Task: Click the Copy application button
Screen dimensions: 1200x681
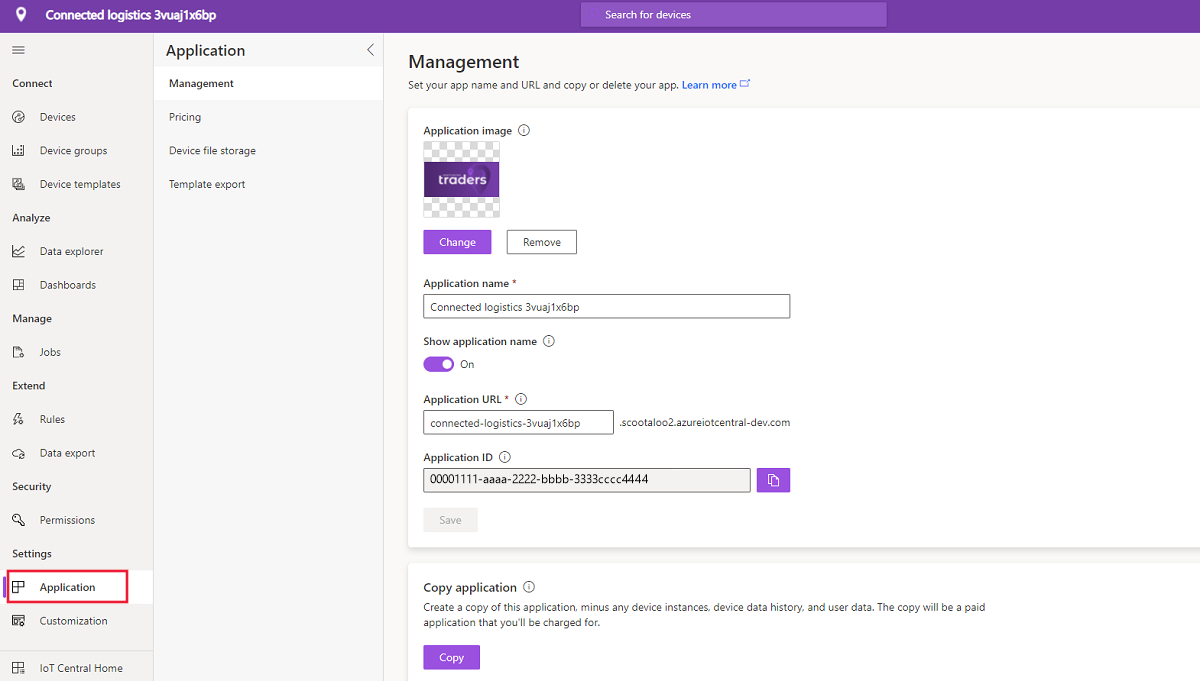Action: pyautogui.click(x=451, y=657)
